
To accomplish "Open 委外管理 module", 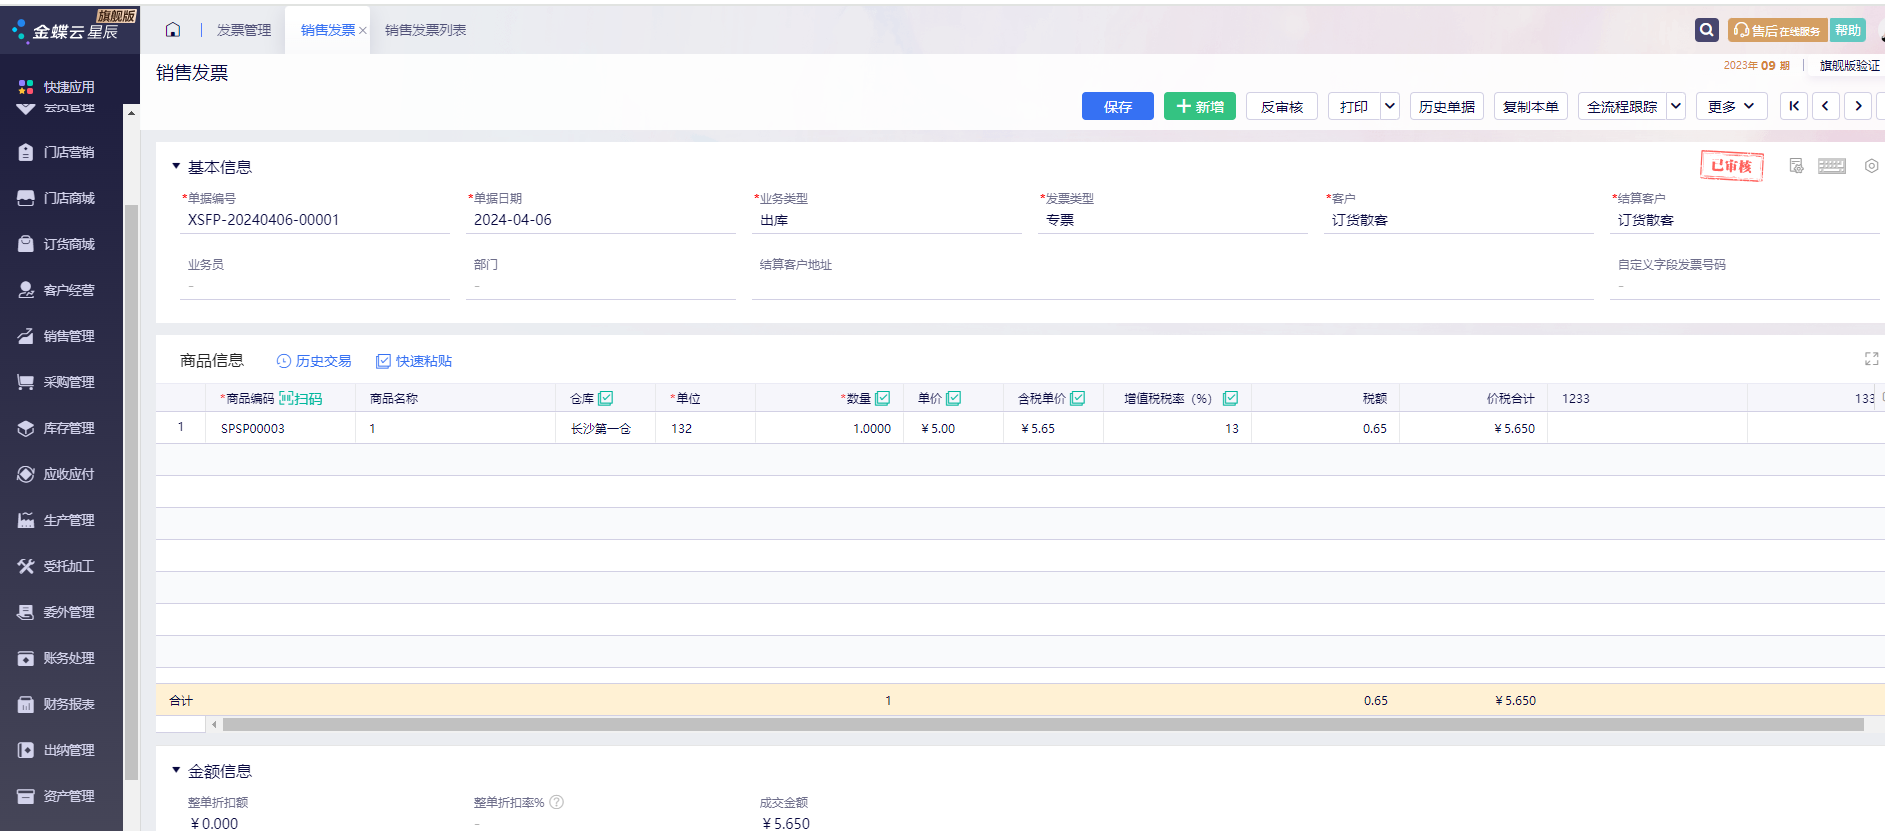I will pos(57,612).
